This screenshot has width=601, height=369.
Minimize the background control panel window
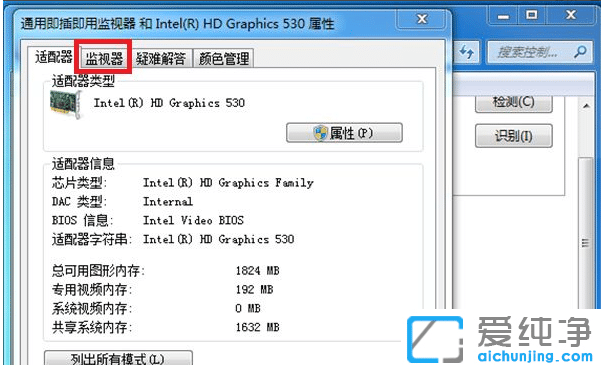coord(503,16)
